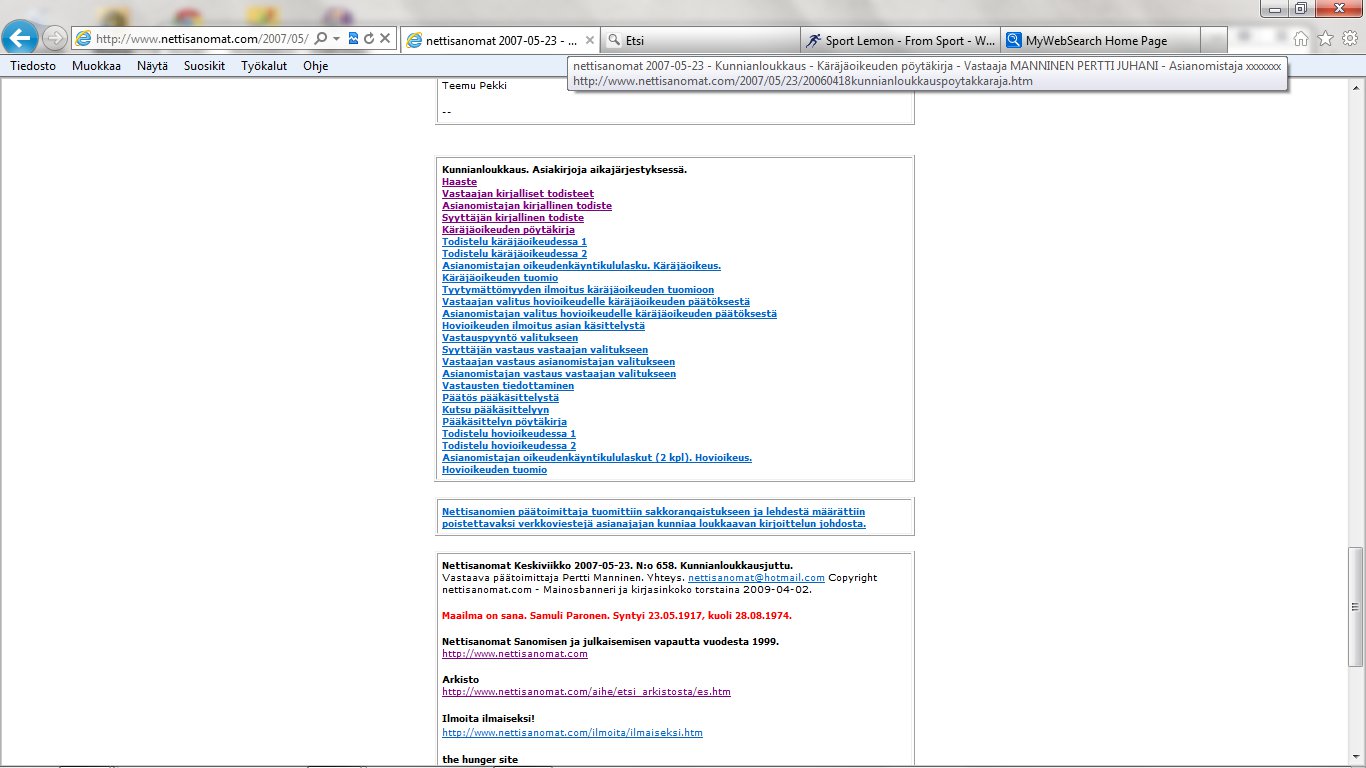Follow the Hovioikeuden tuomio link
1366x768 pixels.
pos(494,470)
